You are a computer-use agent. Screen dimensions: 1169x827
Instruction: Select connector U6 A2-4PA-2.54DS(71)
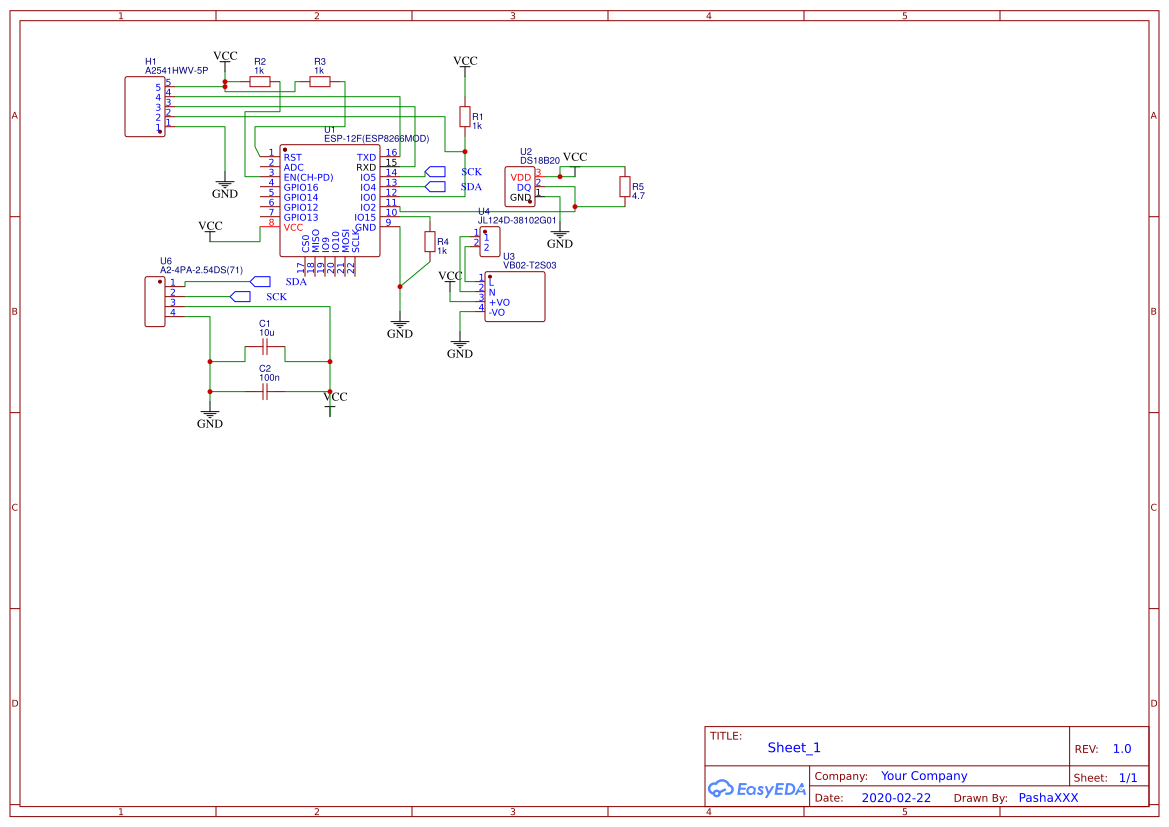click(153, 300)
